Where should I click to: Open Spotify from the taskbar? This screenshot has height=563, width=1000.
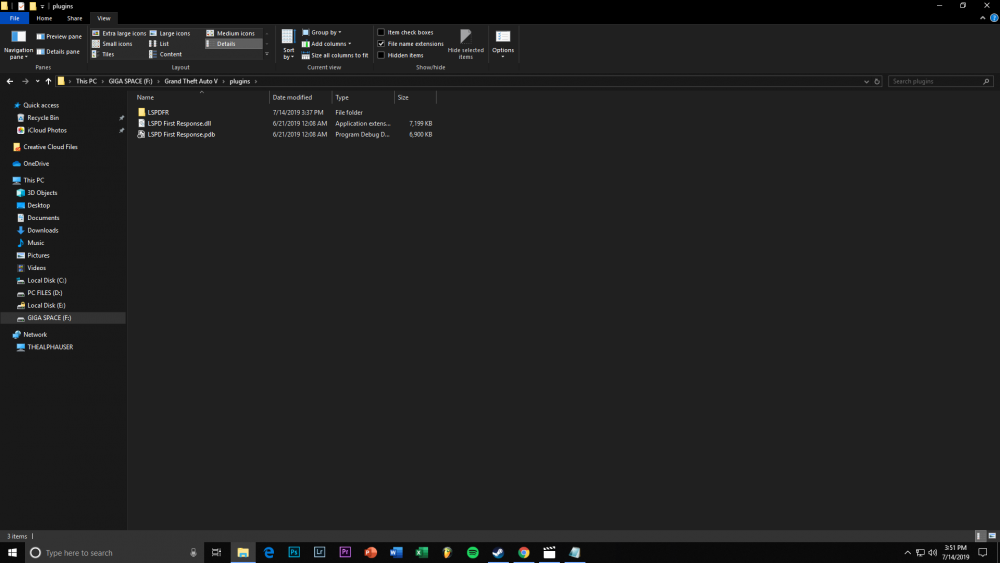[473, 553]
